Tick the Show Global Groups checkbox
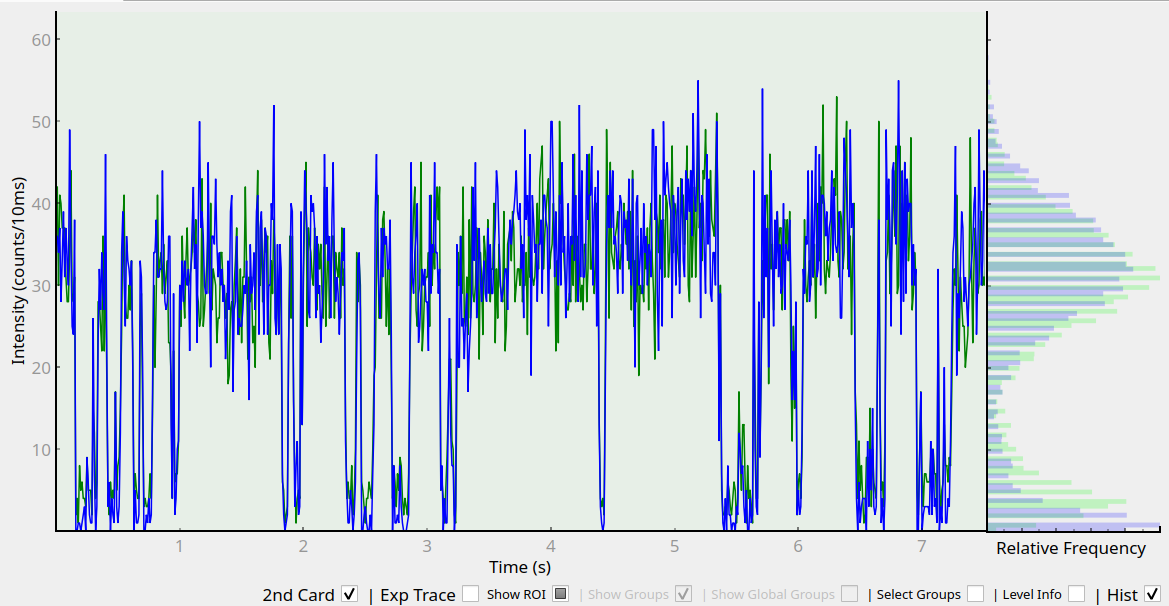This screenshot has height=606, width=1169. pyautogui.click(x=849, y=594)
